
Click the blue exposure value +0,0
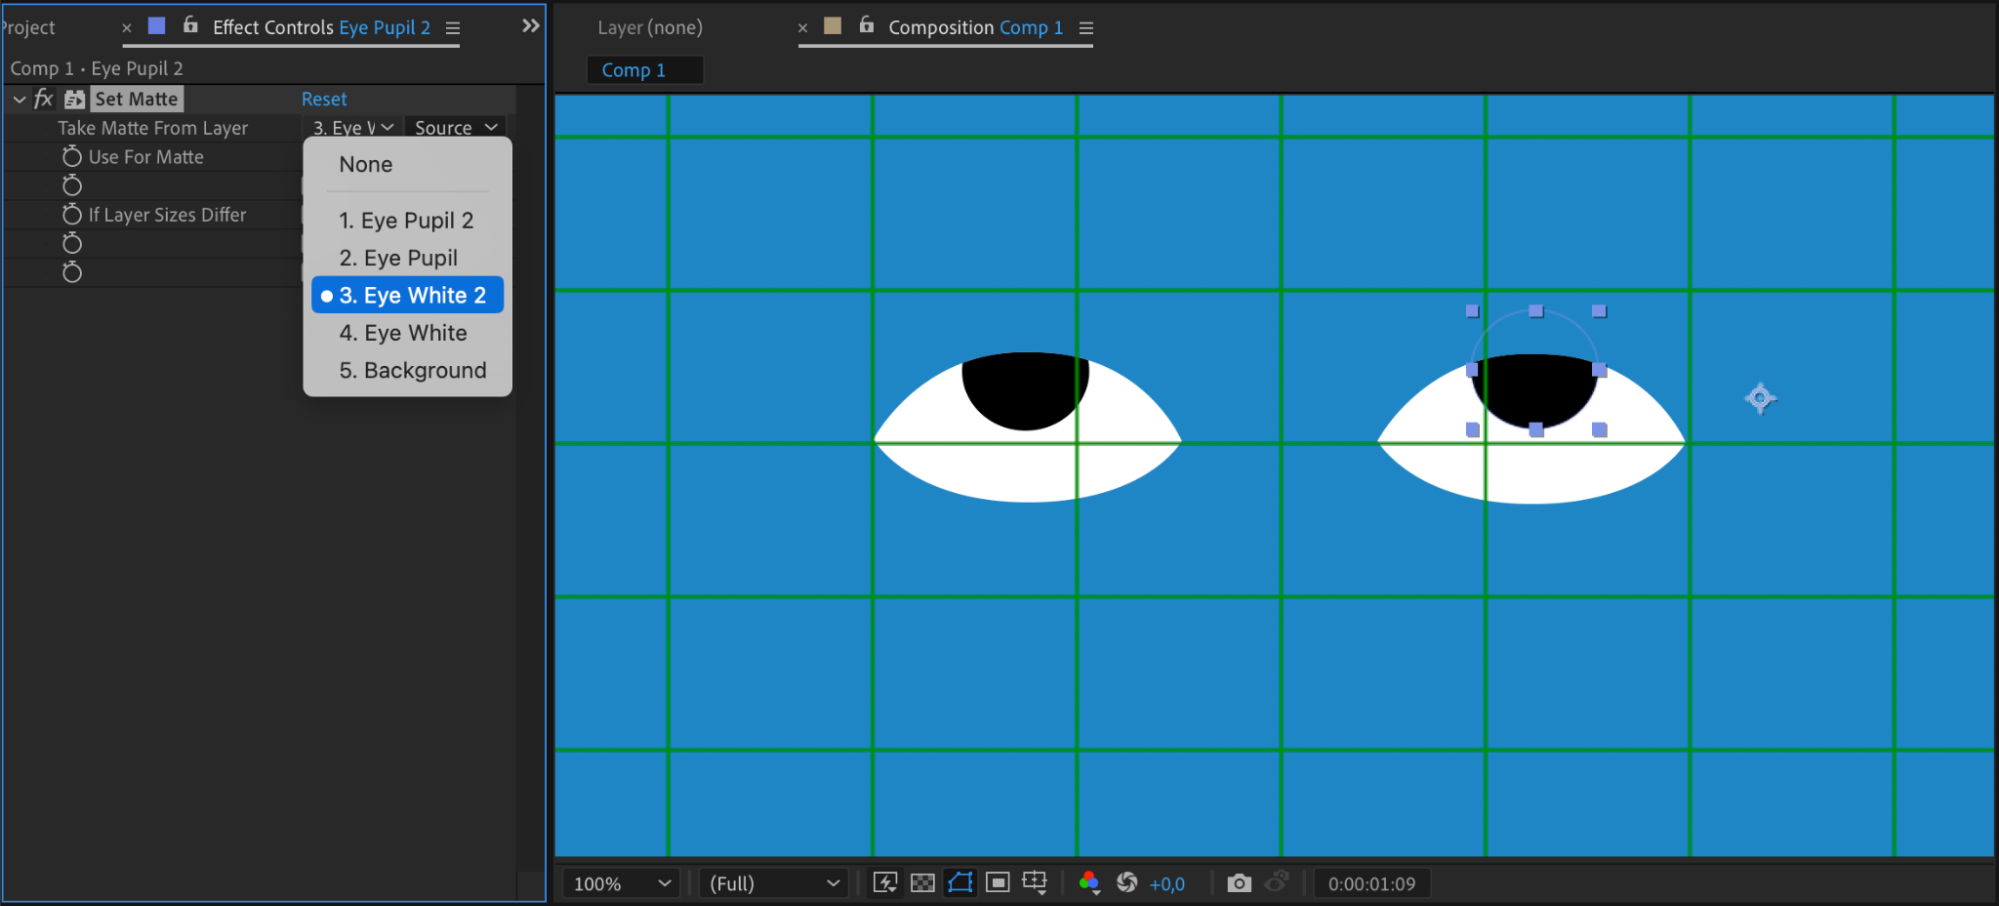(1167, 884)
